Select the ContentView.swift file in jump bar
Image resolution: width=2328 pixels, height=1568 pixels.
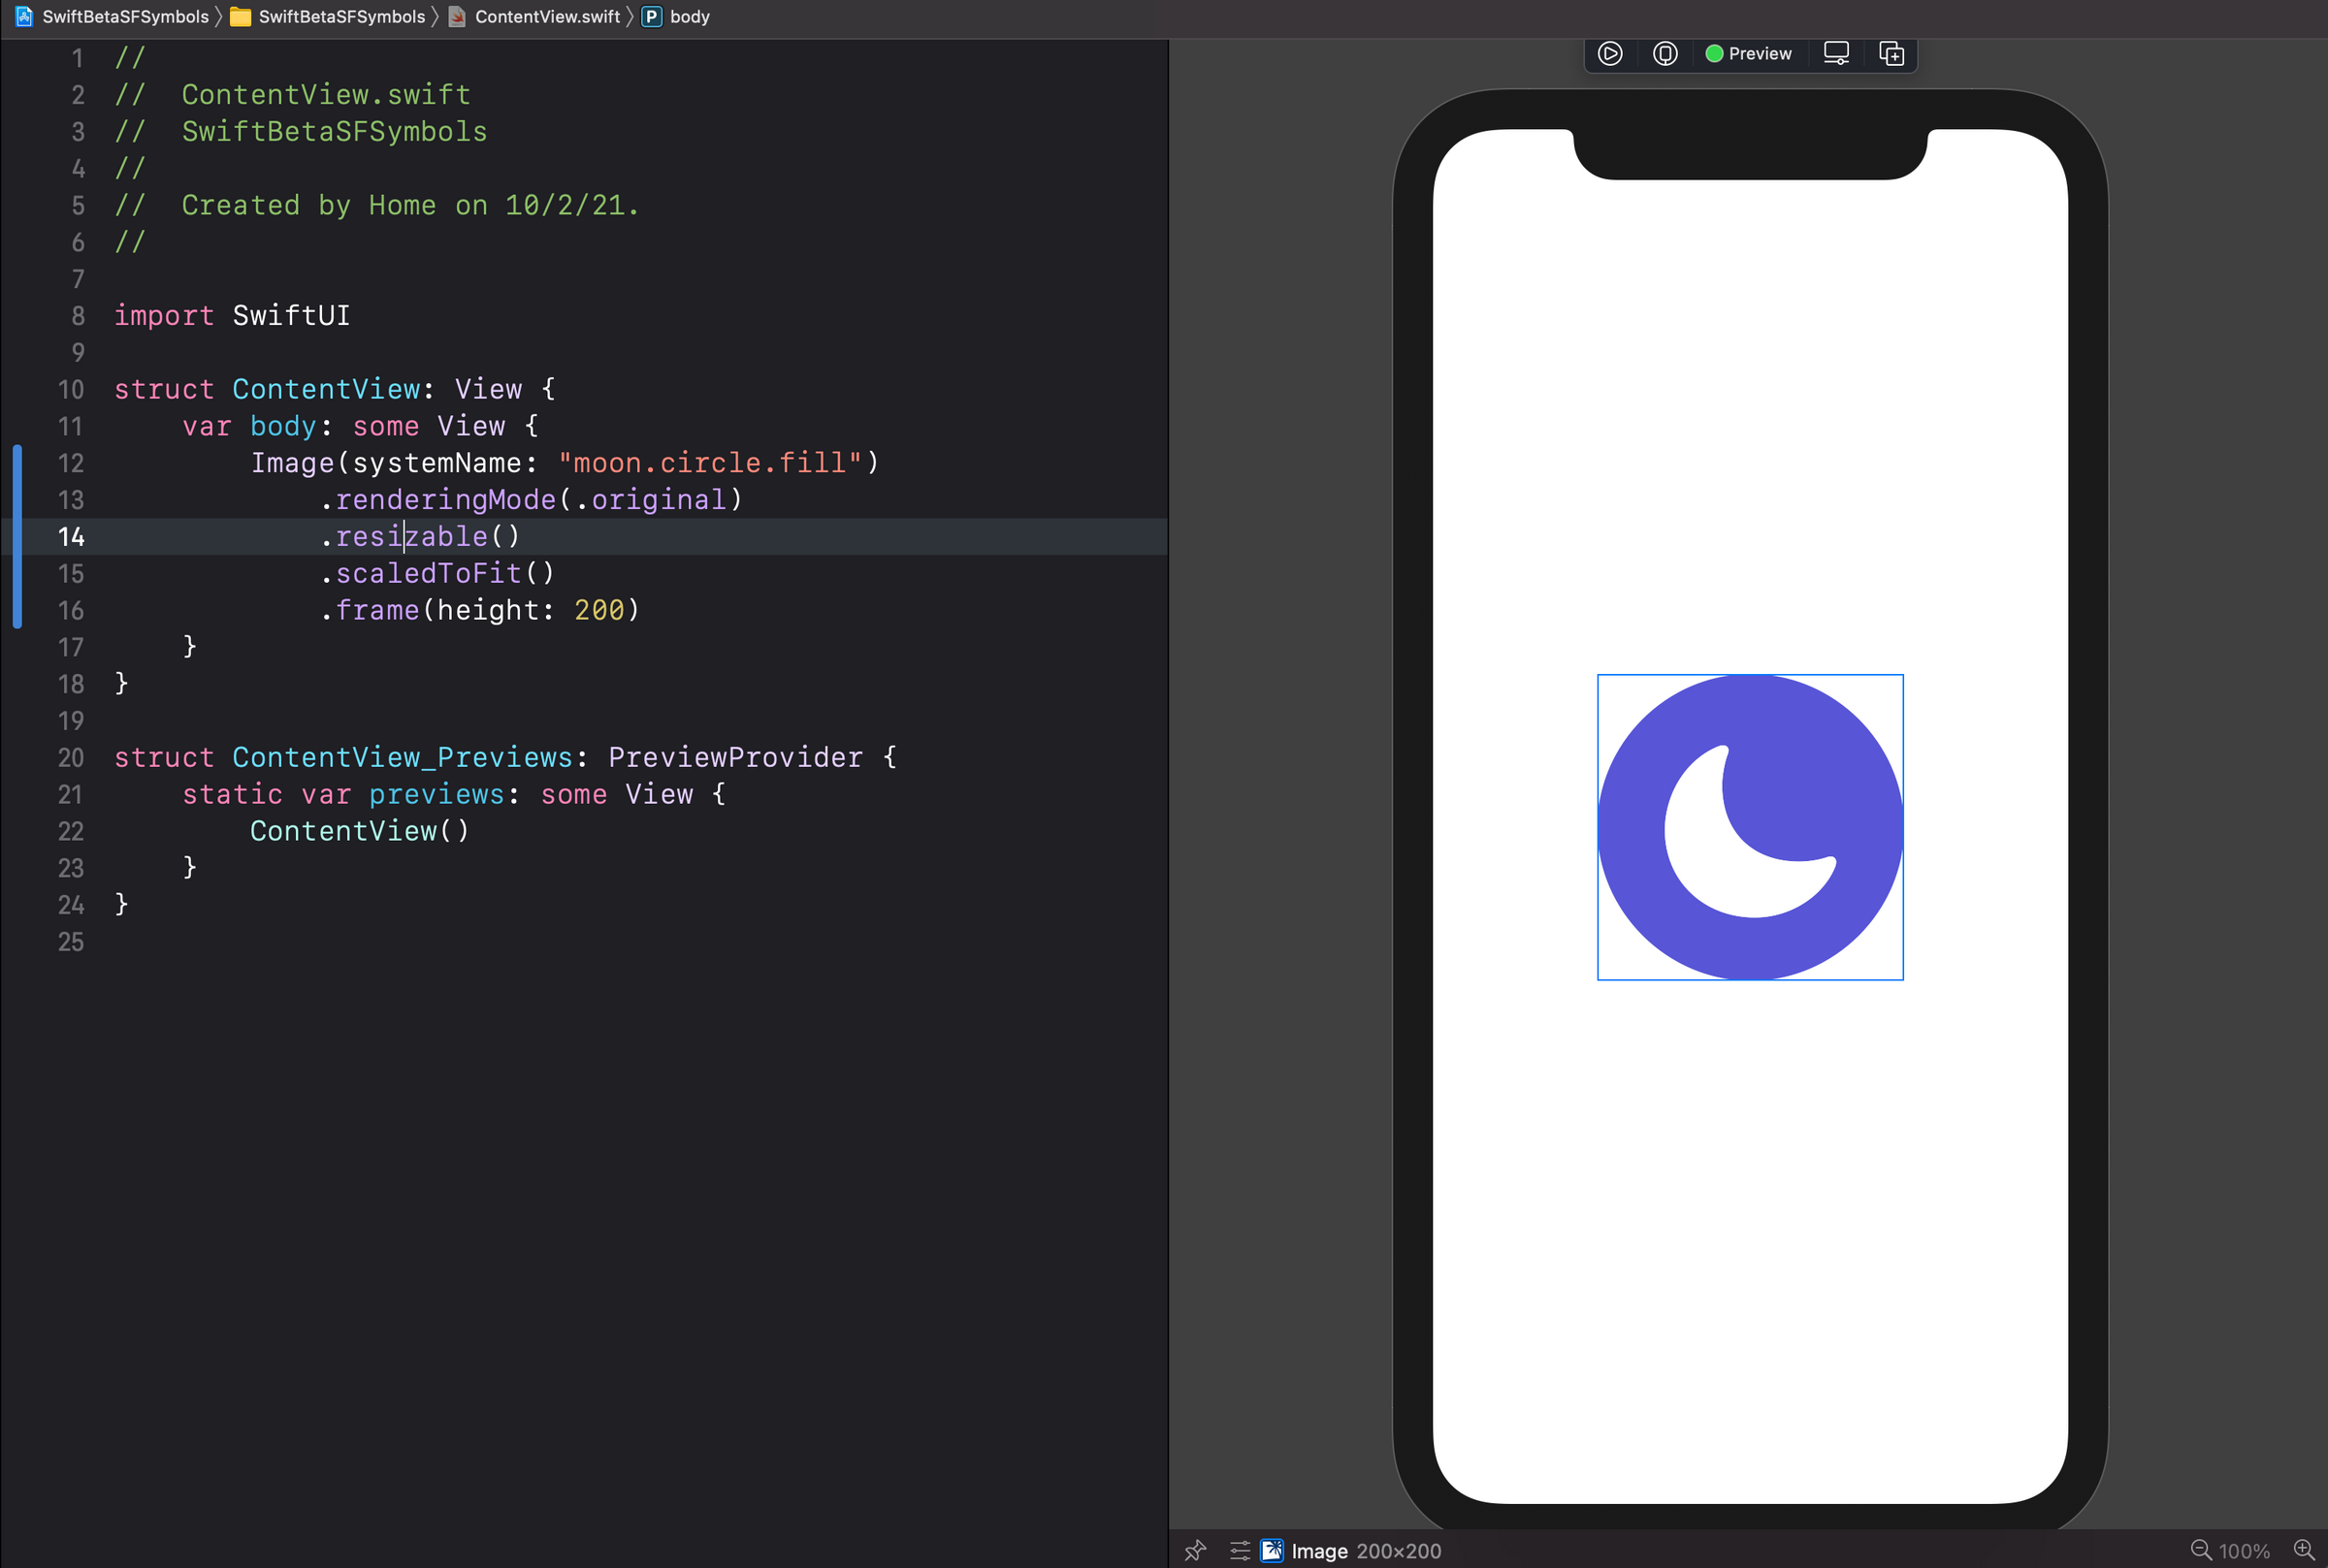548,16
